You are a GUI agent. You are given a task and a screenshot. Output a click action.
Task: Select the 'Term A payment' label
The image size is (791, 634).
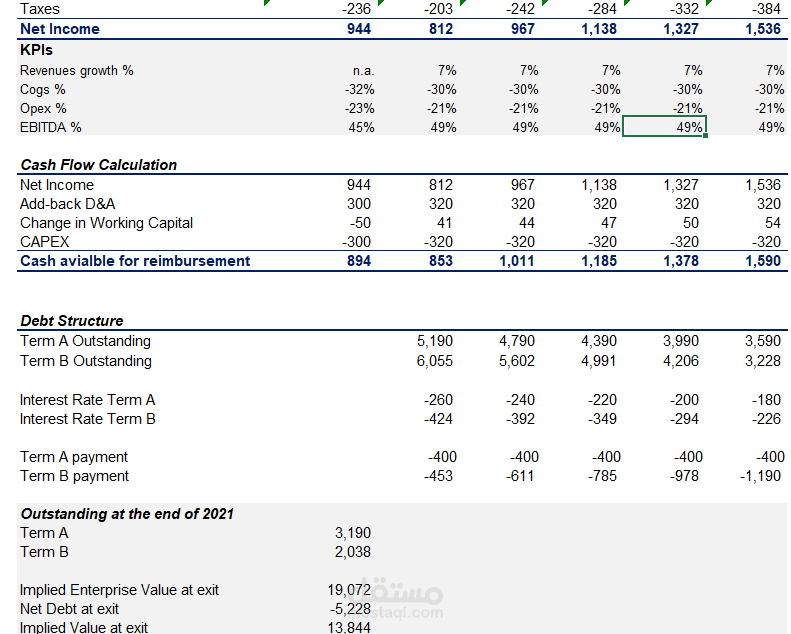point(74,457)
